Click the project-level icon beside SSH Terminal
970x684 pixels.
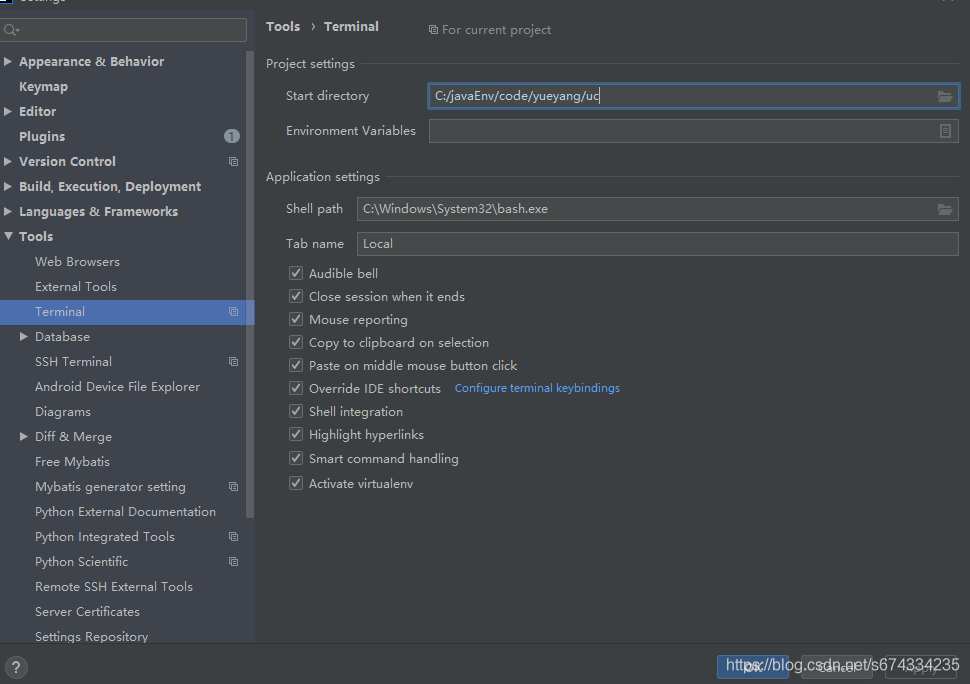coord(232,361)
